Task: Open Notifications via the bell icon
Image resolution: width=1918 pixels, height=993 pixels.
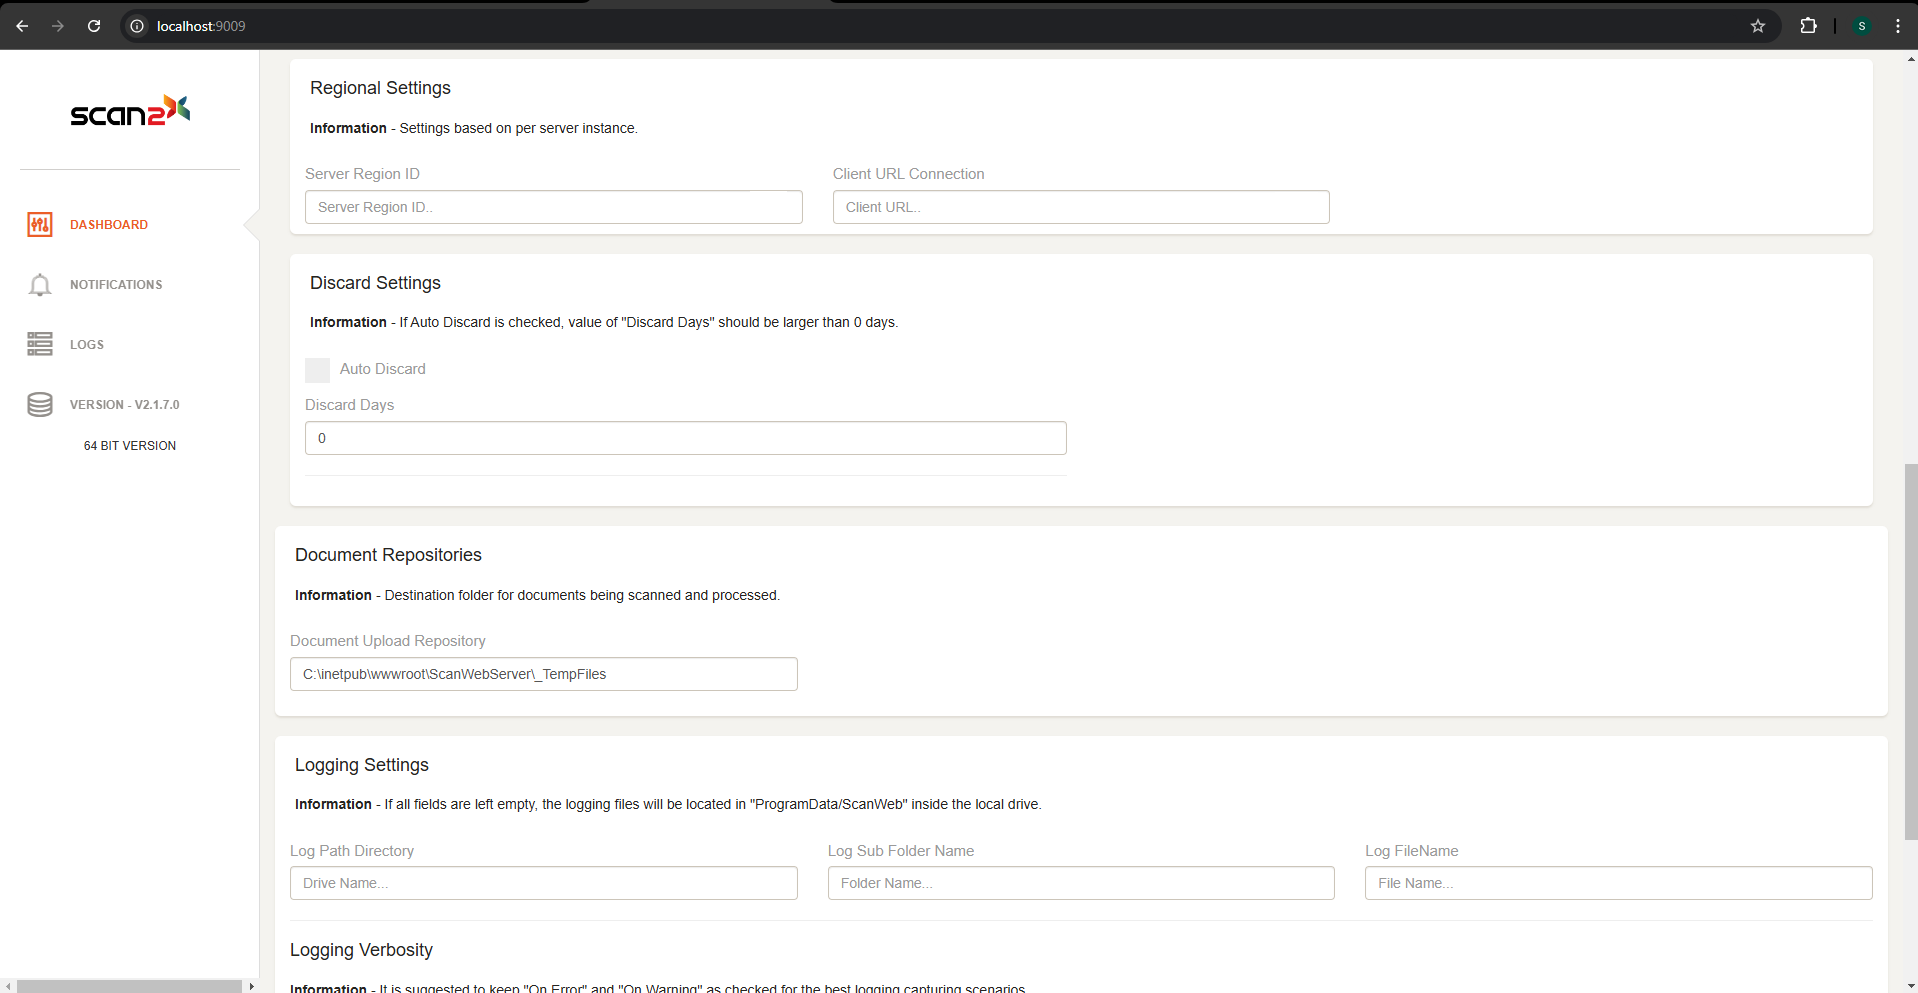Action: 40,285
